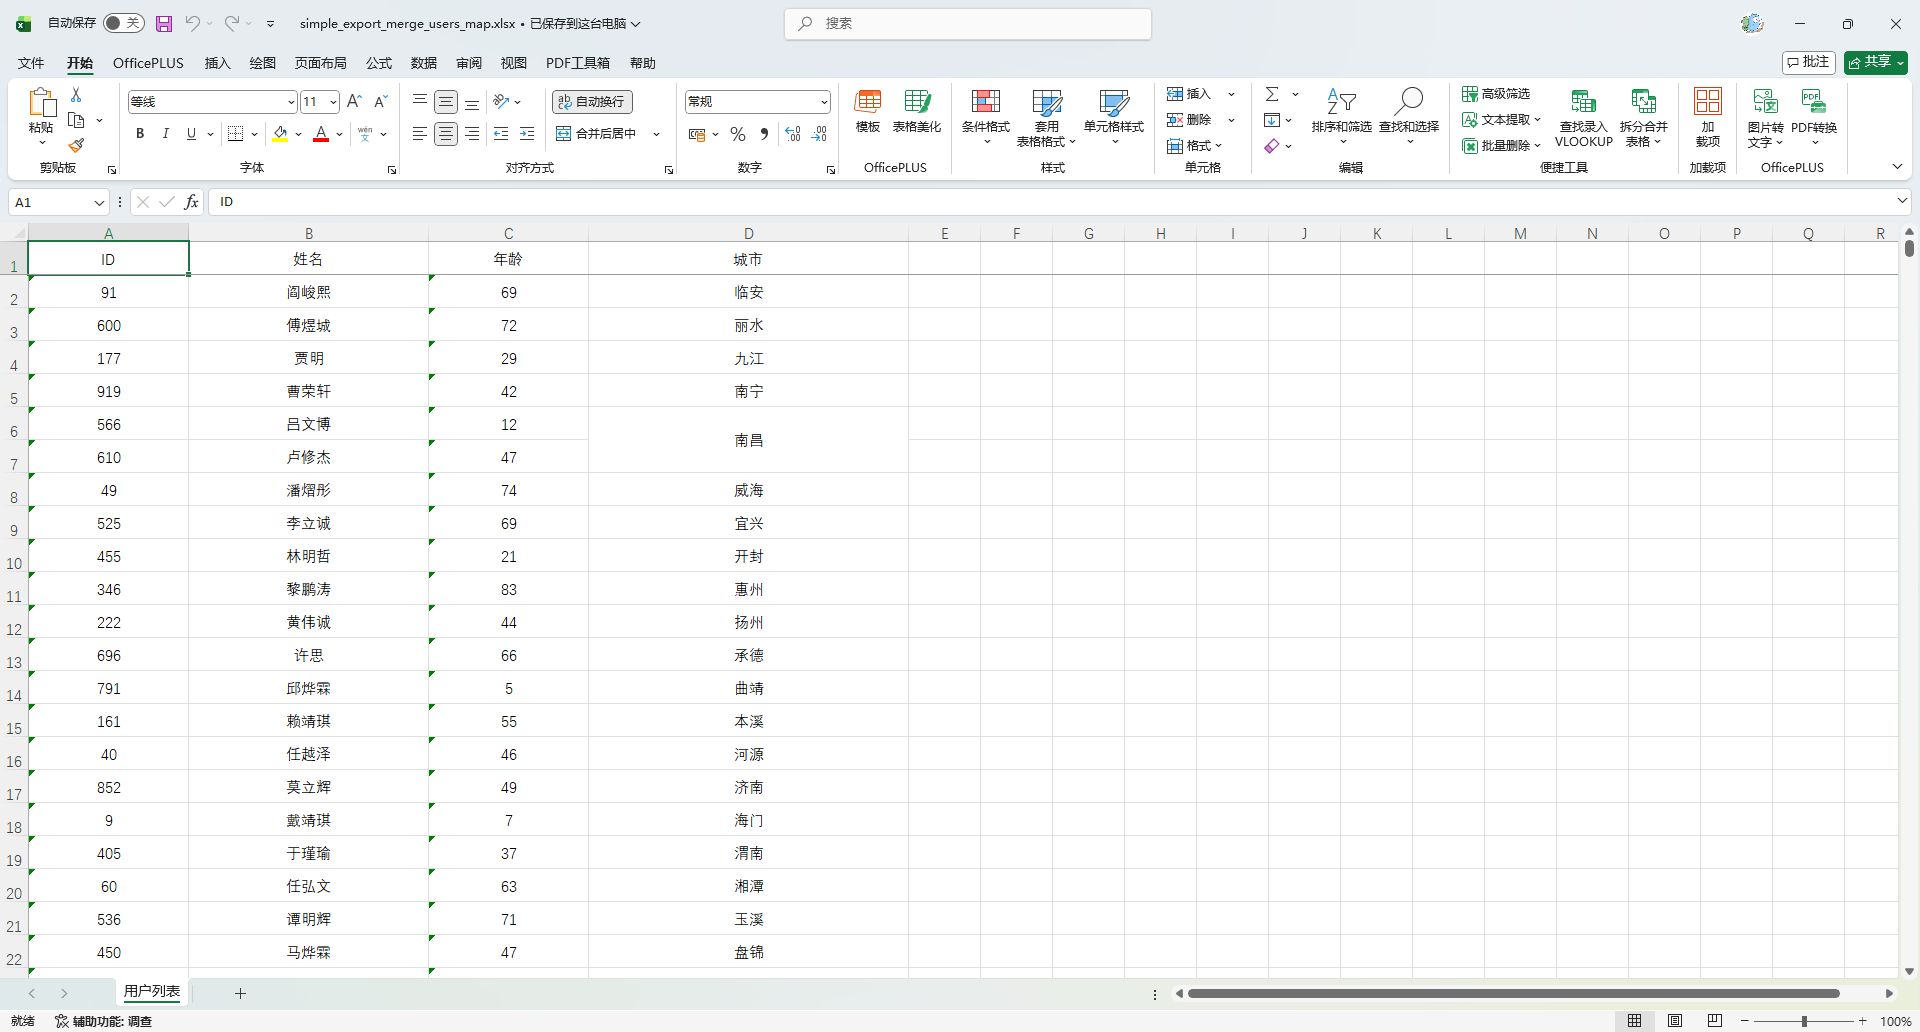The width and height of the screenshot is (1920, 1032).
Task: Click the Save icon in title bar
Action: tap(164, 23)
